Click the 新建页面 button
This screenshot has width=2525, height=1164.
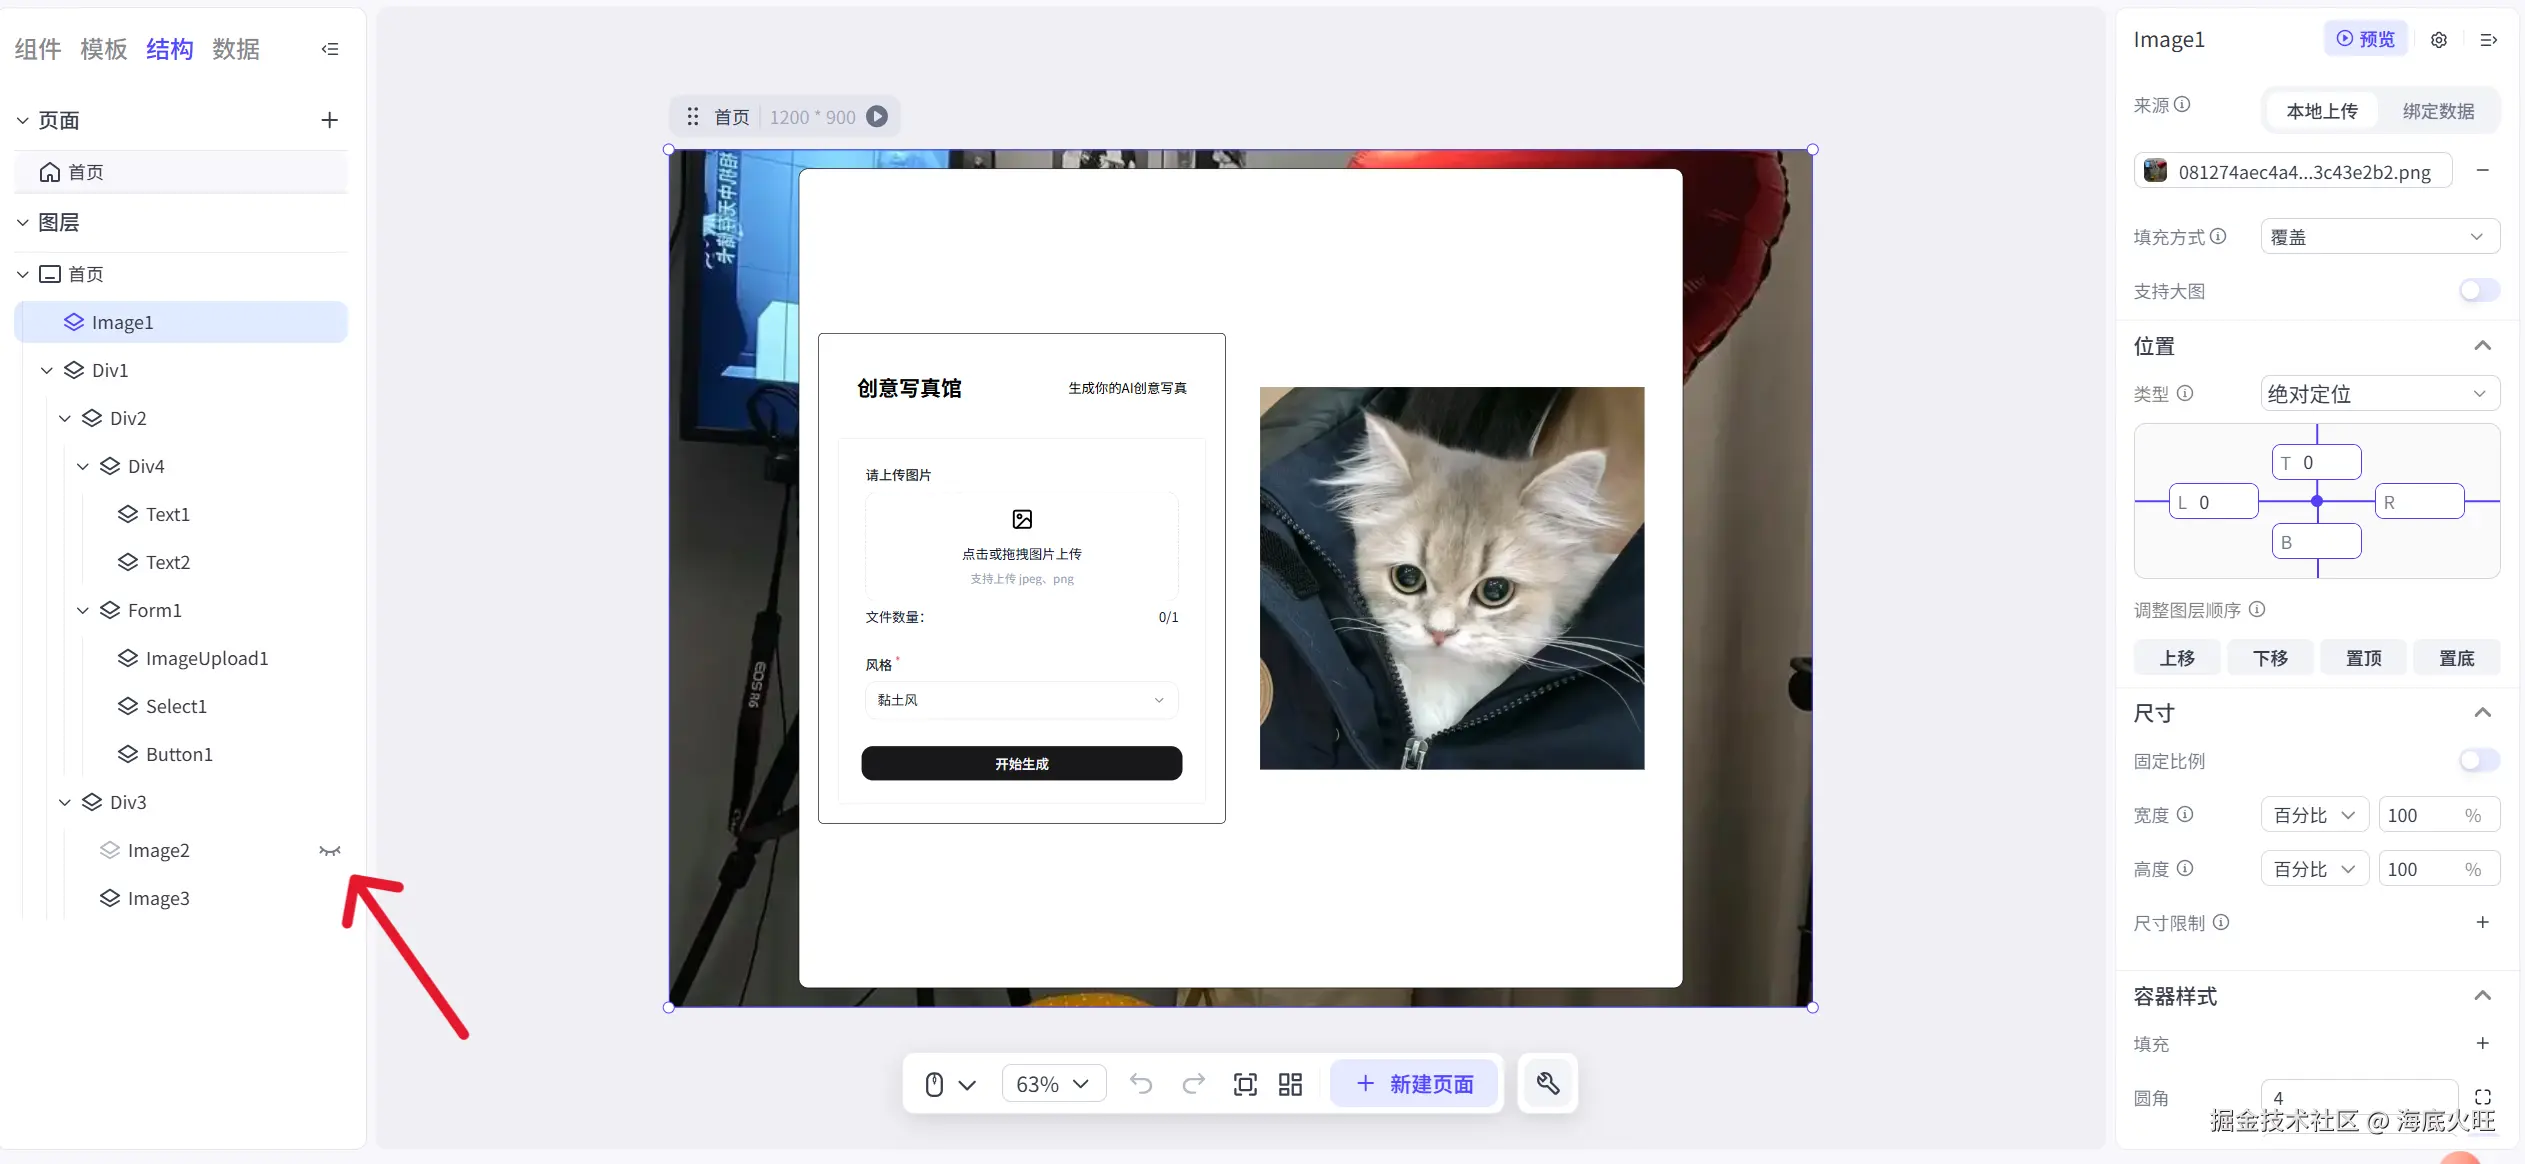(1413, 1083)
